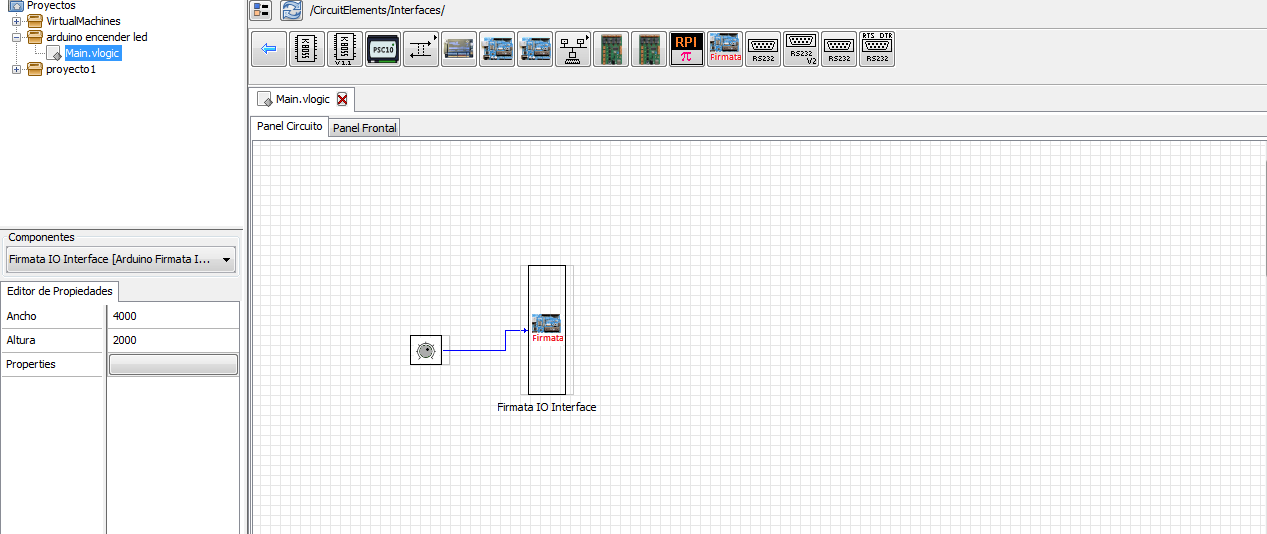Select the knob component on the canvas

pos(426,350)
